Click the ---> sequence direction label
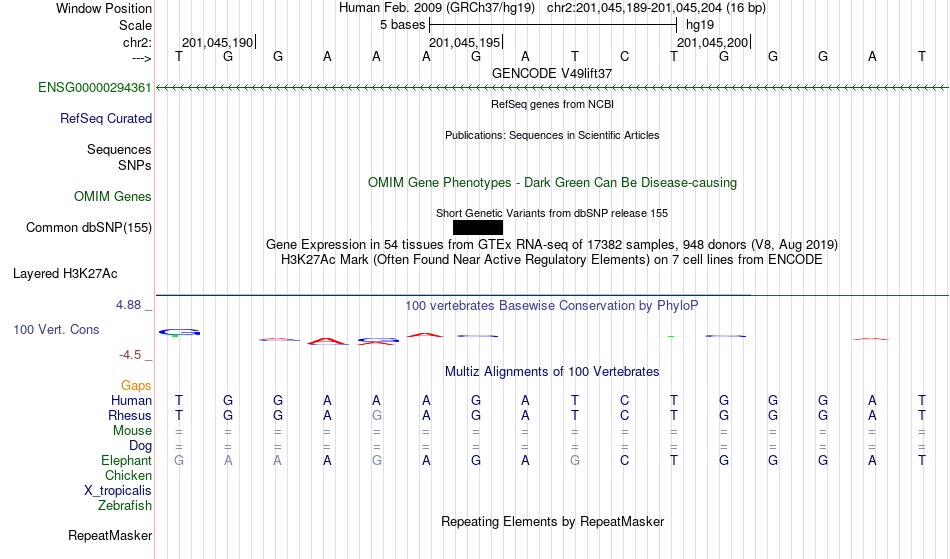Viewport: 950px width, 559px height. pos(142,58)
